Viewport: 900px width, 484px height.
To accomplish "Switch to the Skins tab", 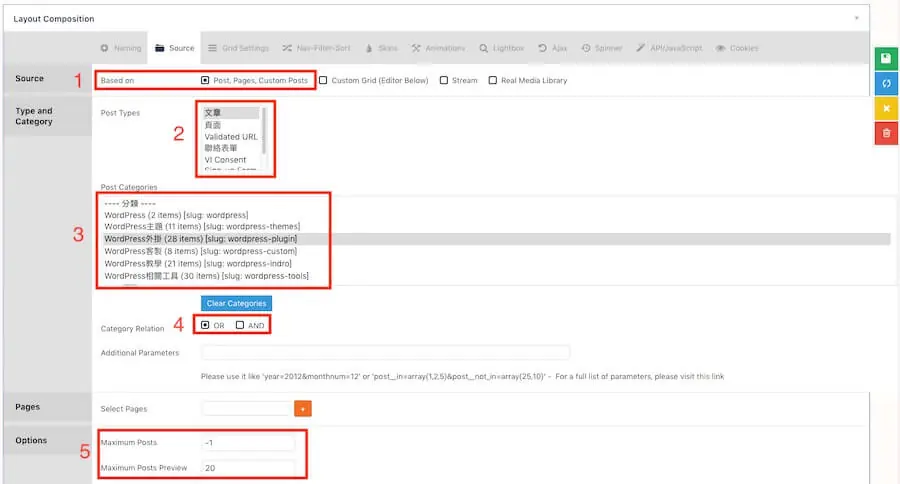I will [381, 48].
